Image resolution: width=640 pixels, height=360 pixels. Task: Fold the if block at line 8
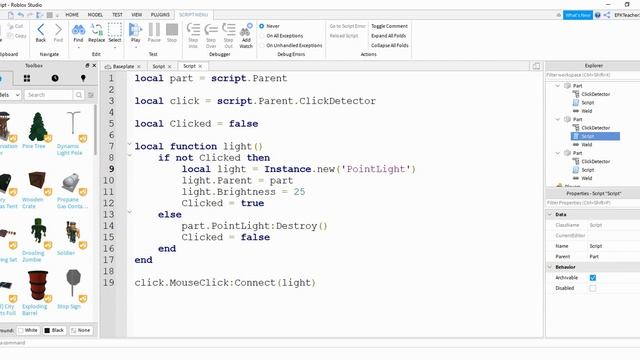click(129, 156)
